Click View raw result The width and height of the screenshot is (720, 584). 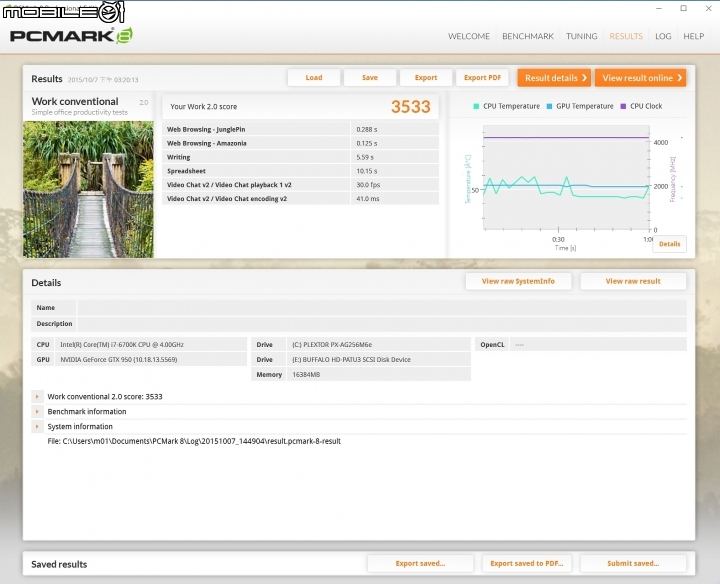(x=633, y=281)
